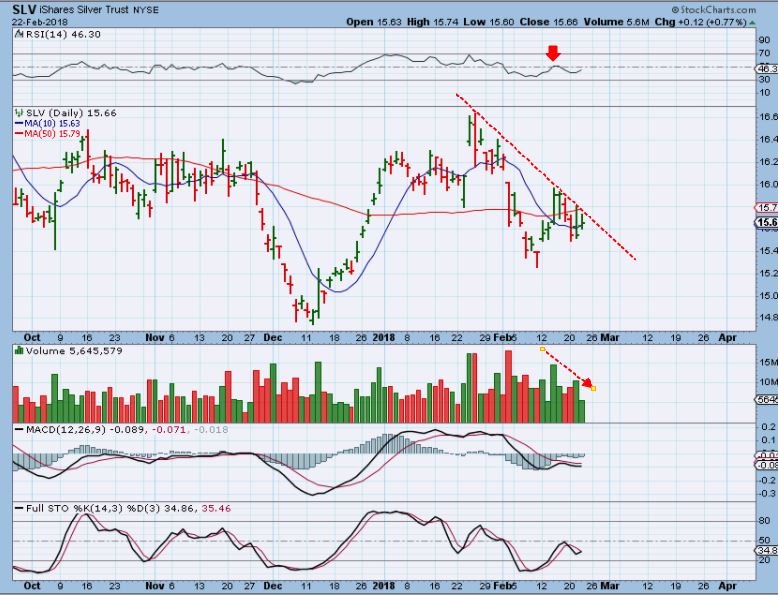Click the 10M volume axis label
Image resolution: width=778 pixels, height=595 pixels.
click(x=768, y=382)
